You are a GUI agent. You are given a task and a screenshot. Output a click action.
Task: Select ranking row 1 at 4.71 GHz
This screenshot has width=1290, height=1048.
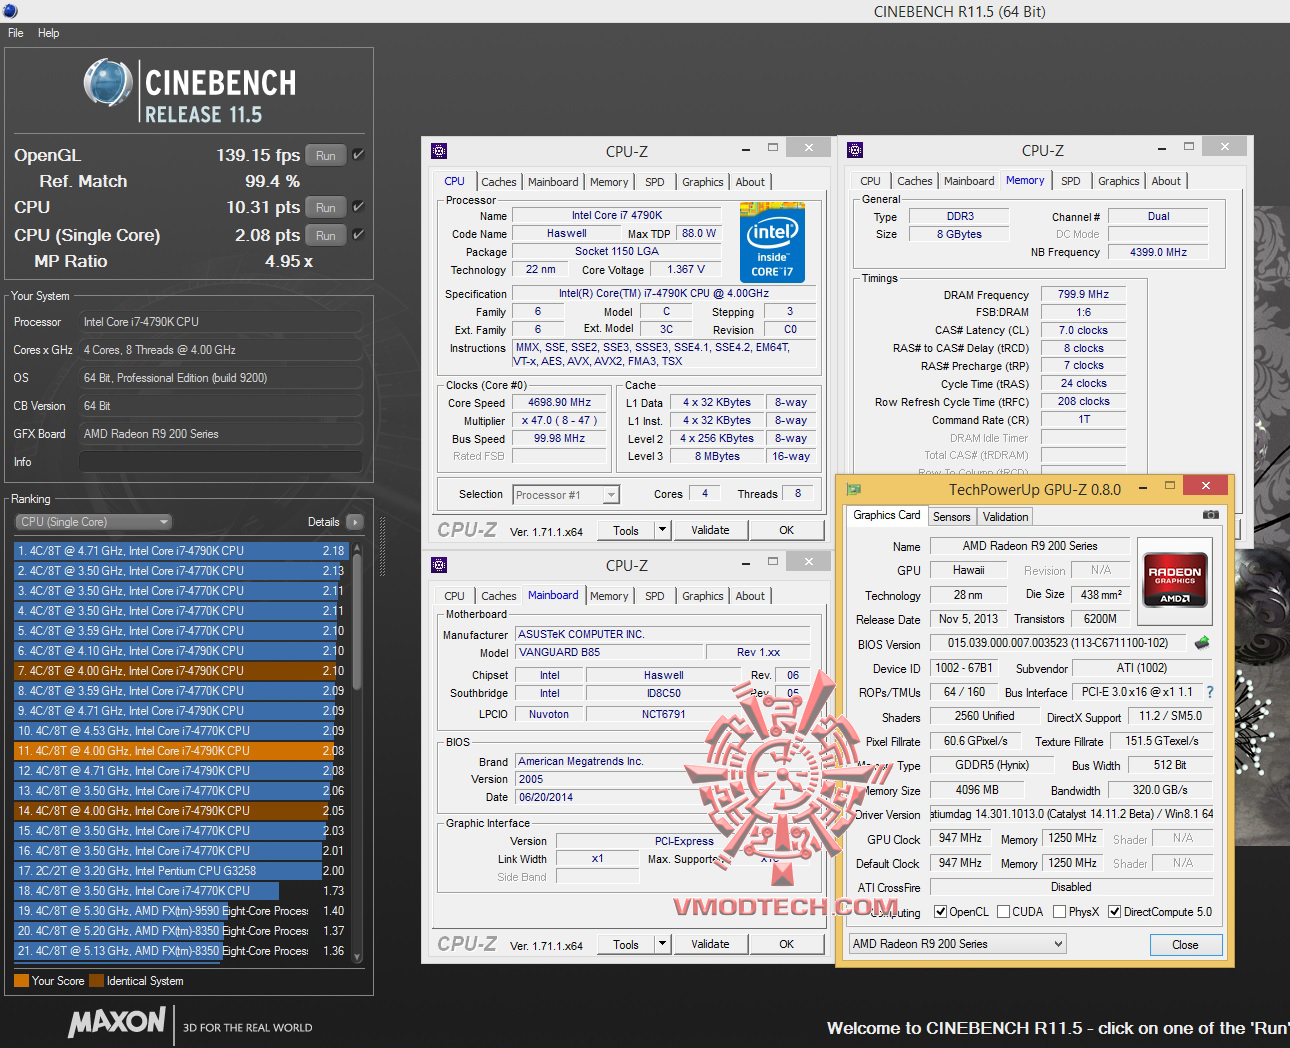[x=180, y=551]
